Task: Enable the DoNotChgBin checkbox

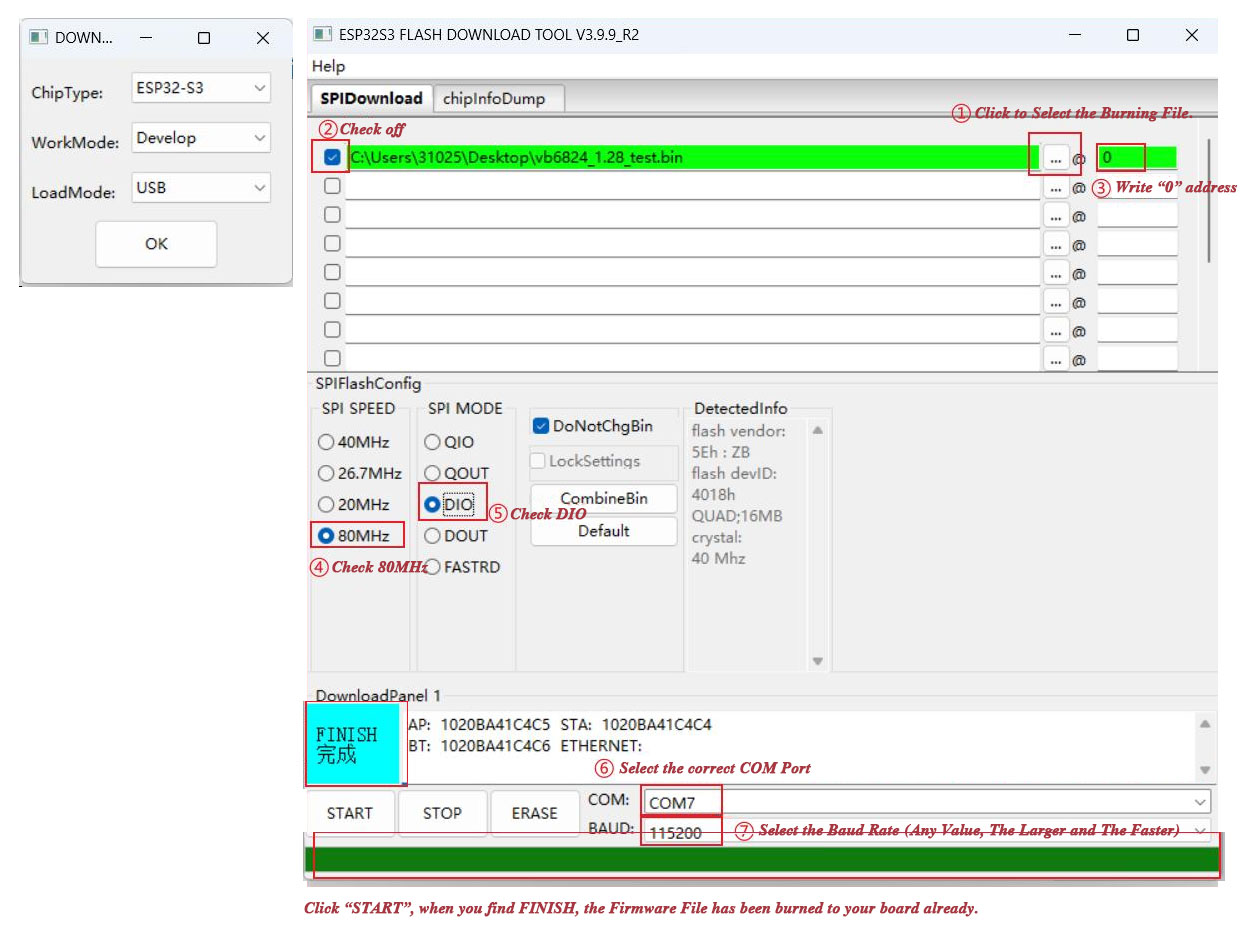Action: [540, 426]
